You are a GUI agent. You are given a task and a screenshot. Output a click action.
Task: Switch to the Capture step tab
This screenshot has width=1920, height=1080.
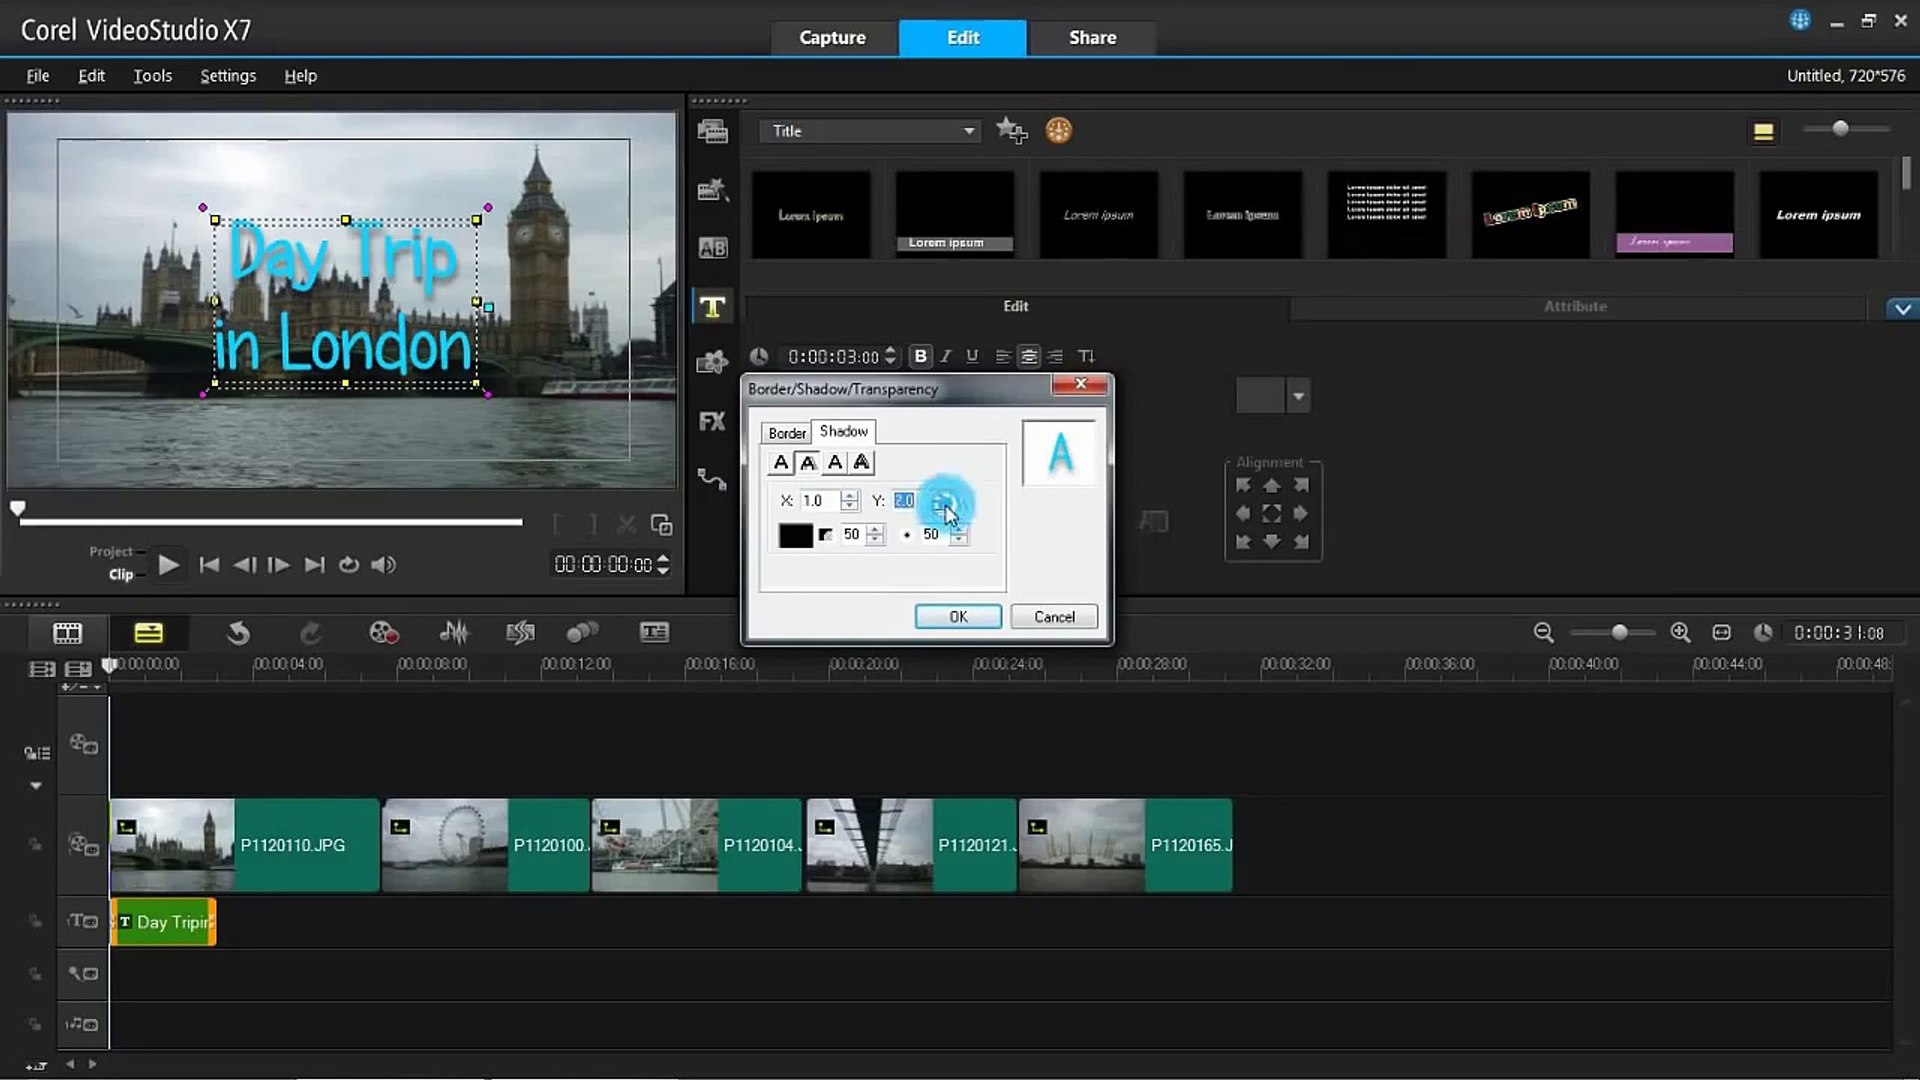click(x=832, y=37)
